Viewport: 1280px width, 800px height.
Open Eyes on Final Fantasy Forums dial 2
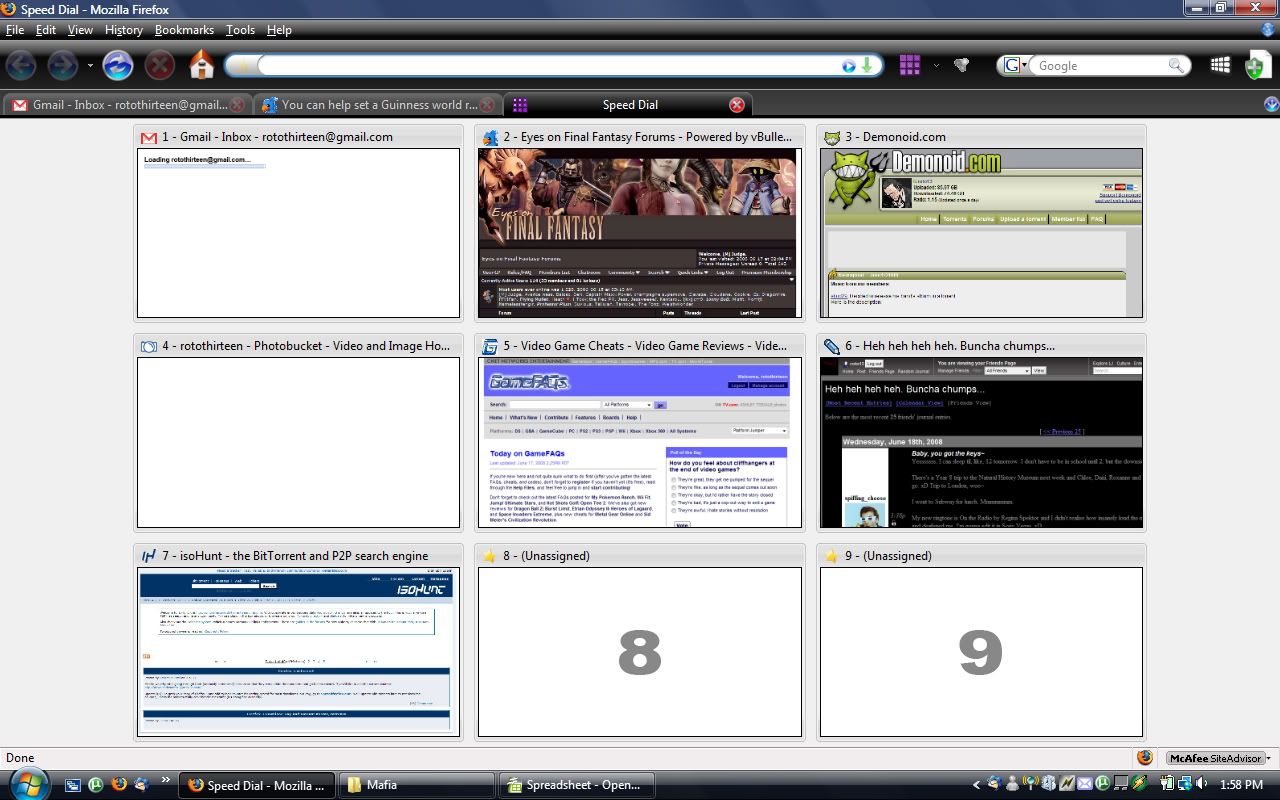639,233
